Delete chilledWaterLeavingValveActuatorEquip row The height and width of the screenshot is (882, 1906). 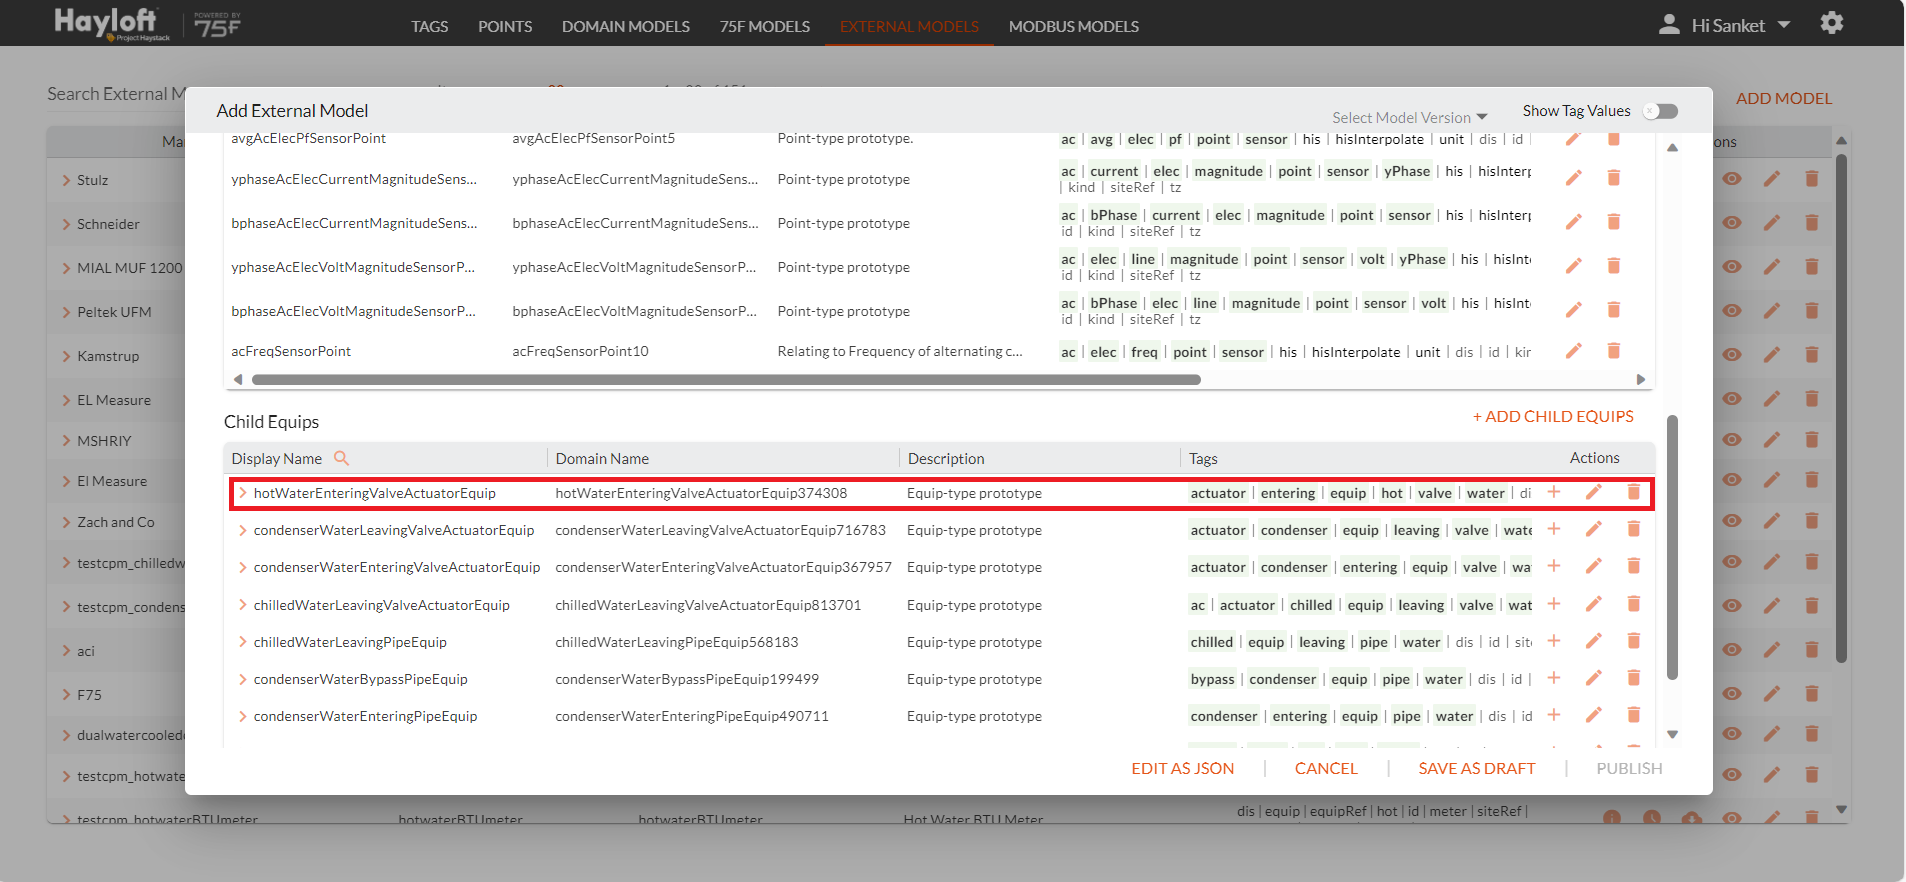tap(1634, 604)
